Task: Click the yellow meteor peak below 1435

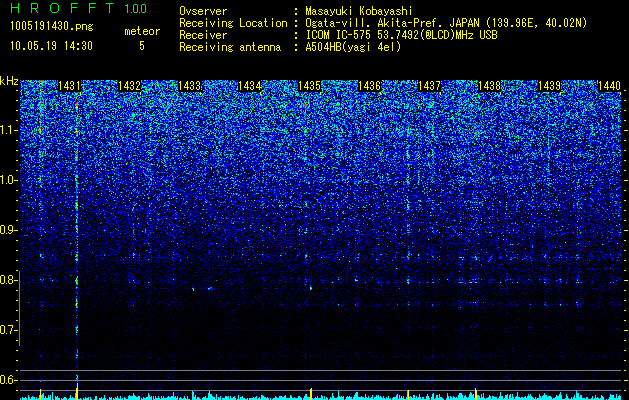Action: click(311, 393)
